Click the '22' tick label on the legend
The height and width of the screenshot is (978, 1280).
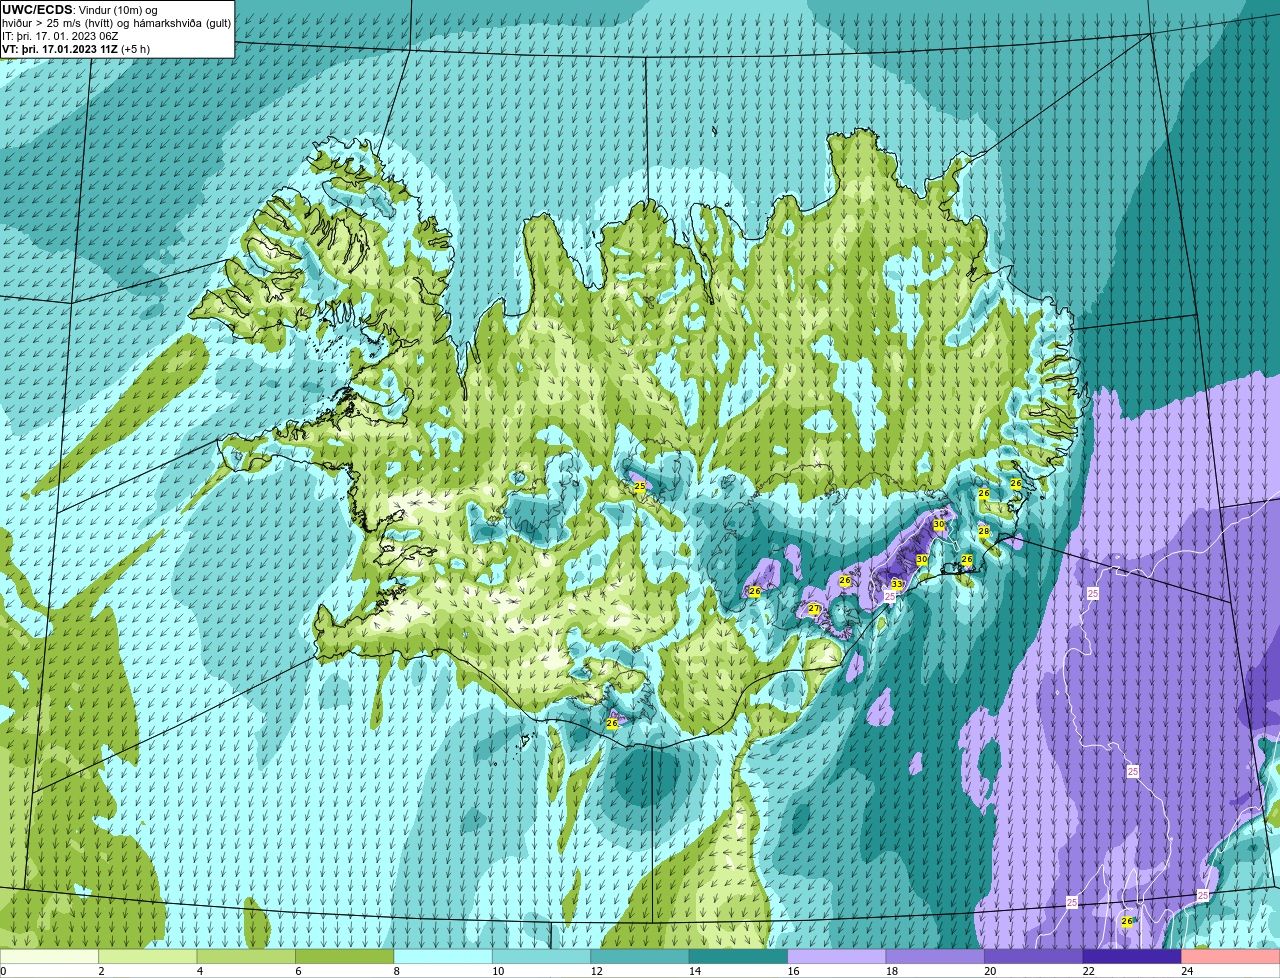[x=1088, y=971]
